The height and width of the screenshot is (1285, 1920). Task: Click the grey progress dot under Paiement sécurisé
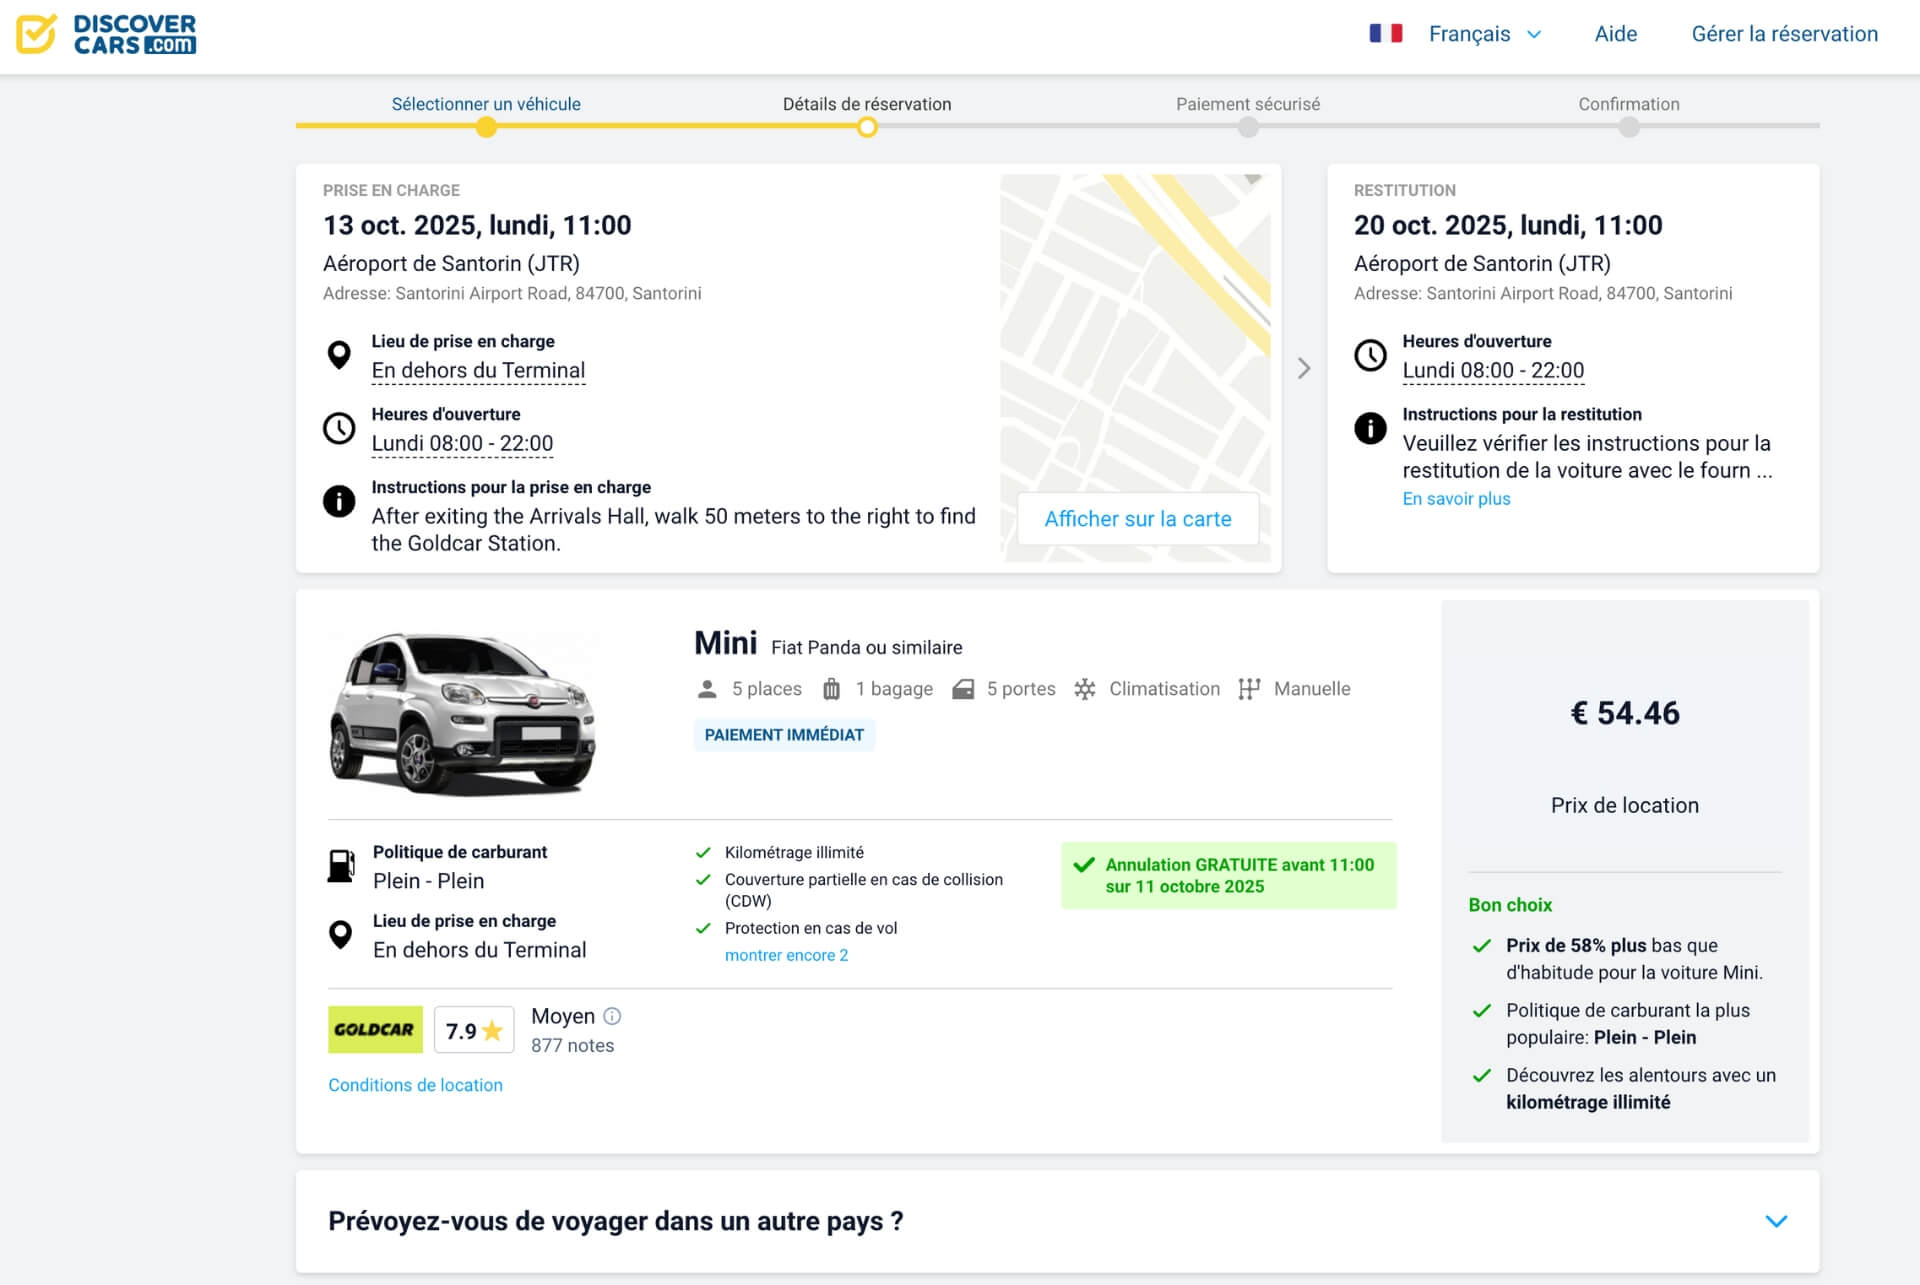click(1248, 127)
